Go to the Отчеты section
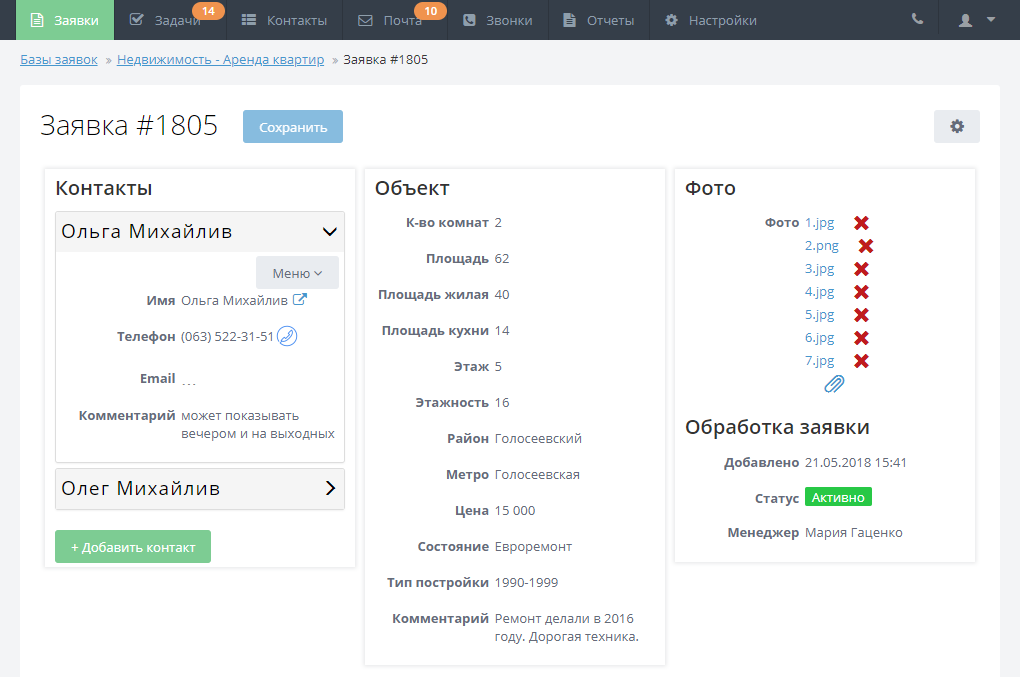 (x=598, y=20)
